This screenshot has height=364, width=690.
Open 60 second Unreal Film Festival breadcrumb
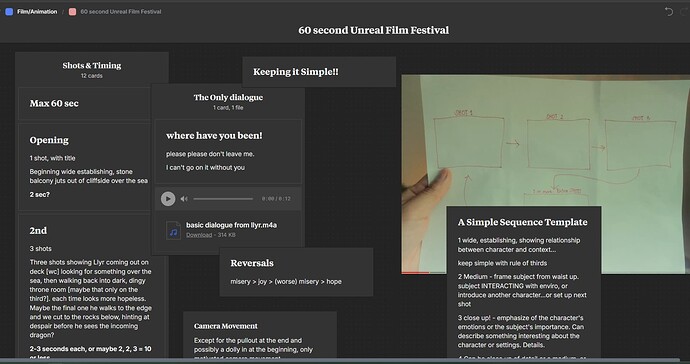click(x=121, y=12)
